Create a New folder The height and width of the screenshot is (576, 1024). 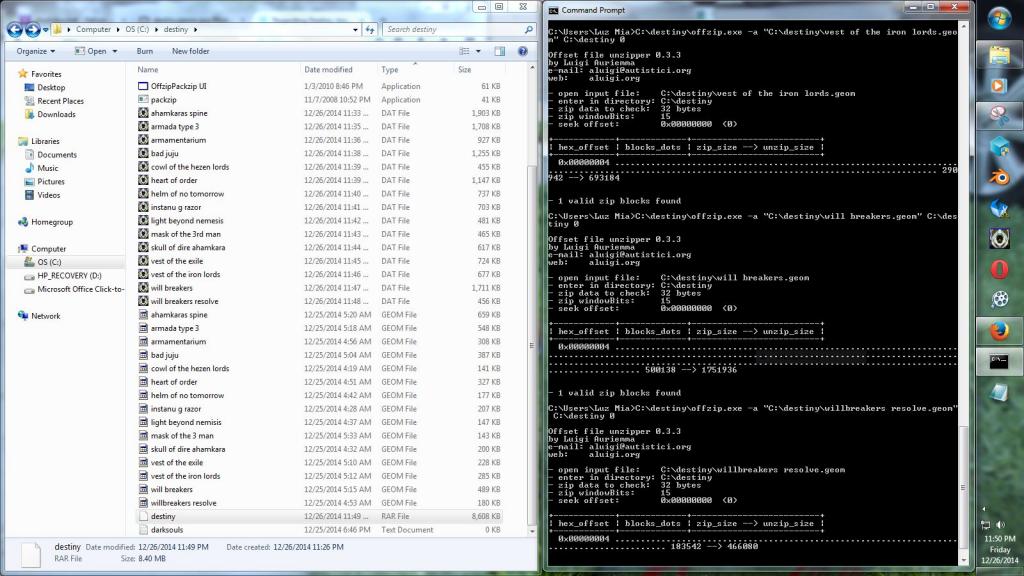191,51
